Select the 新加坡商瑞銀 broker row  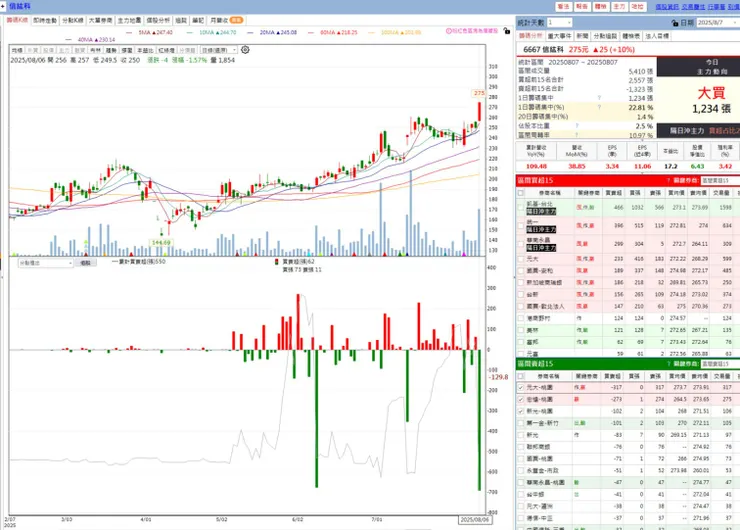(x=628, y=282)
